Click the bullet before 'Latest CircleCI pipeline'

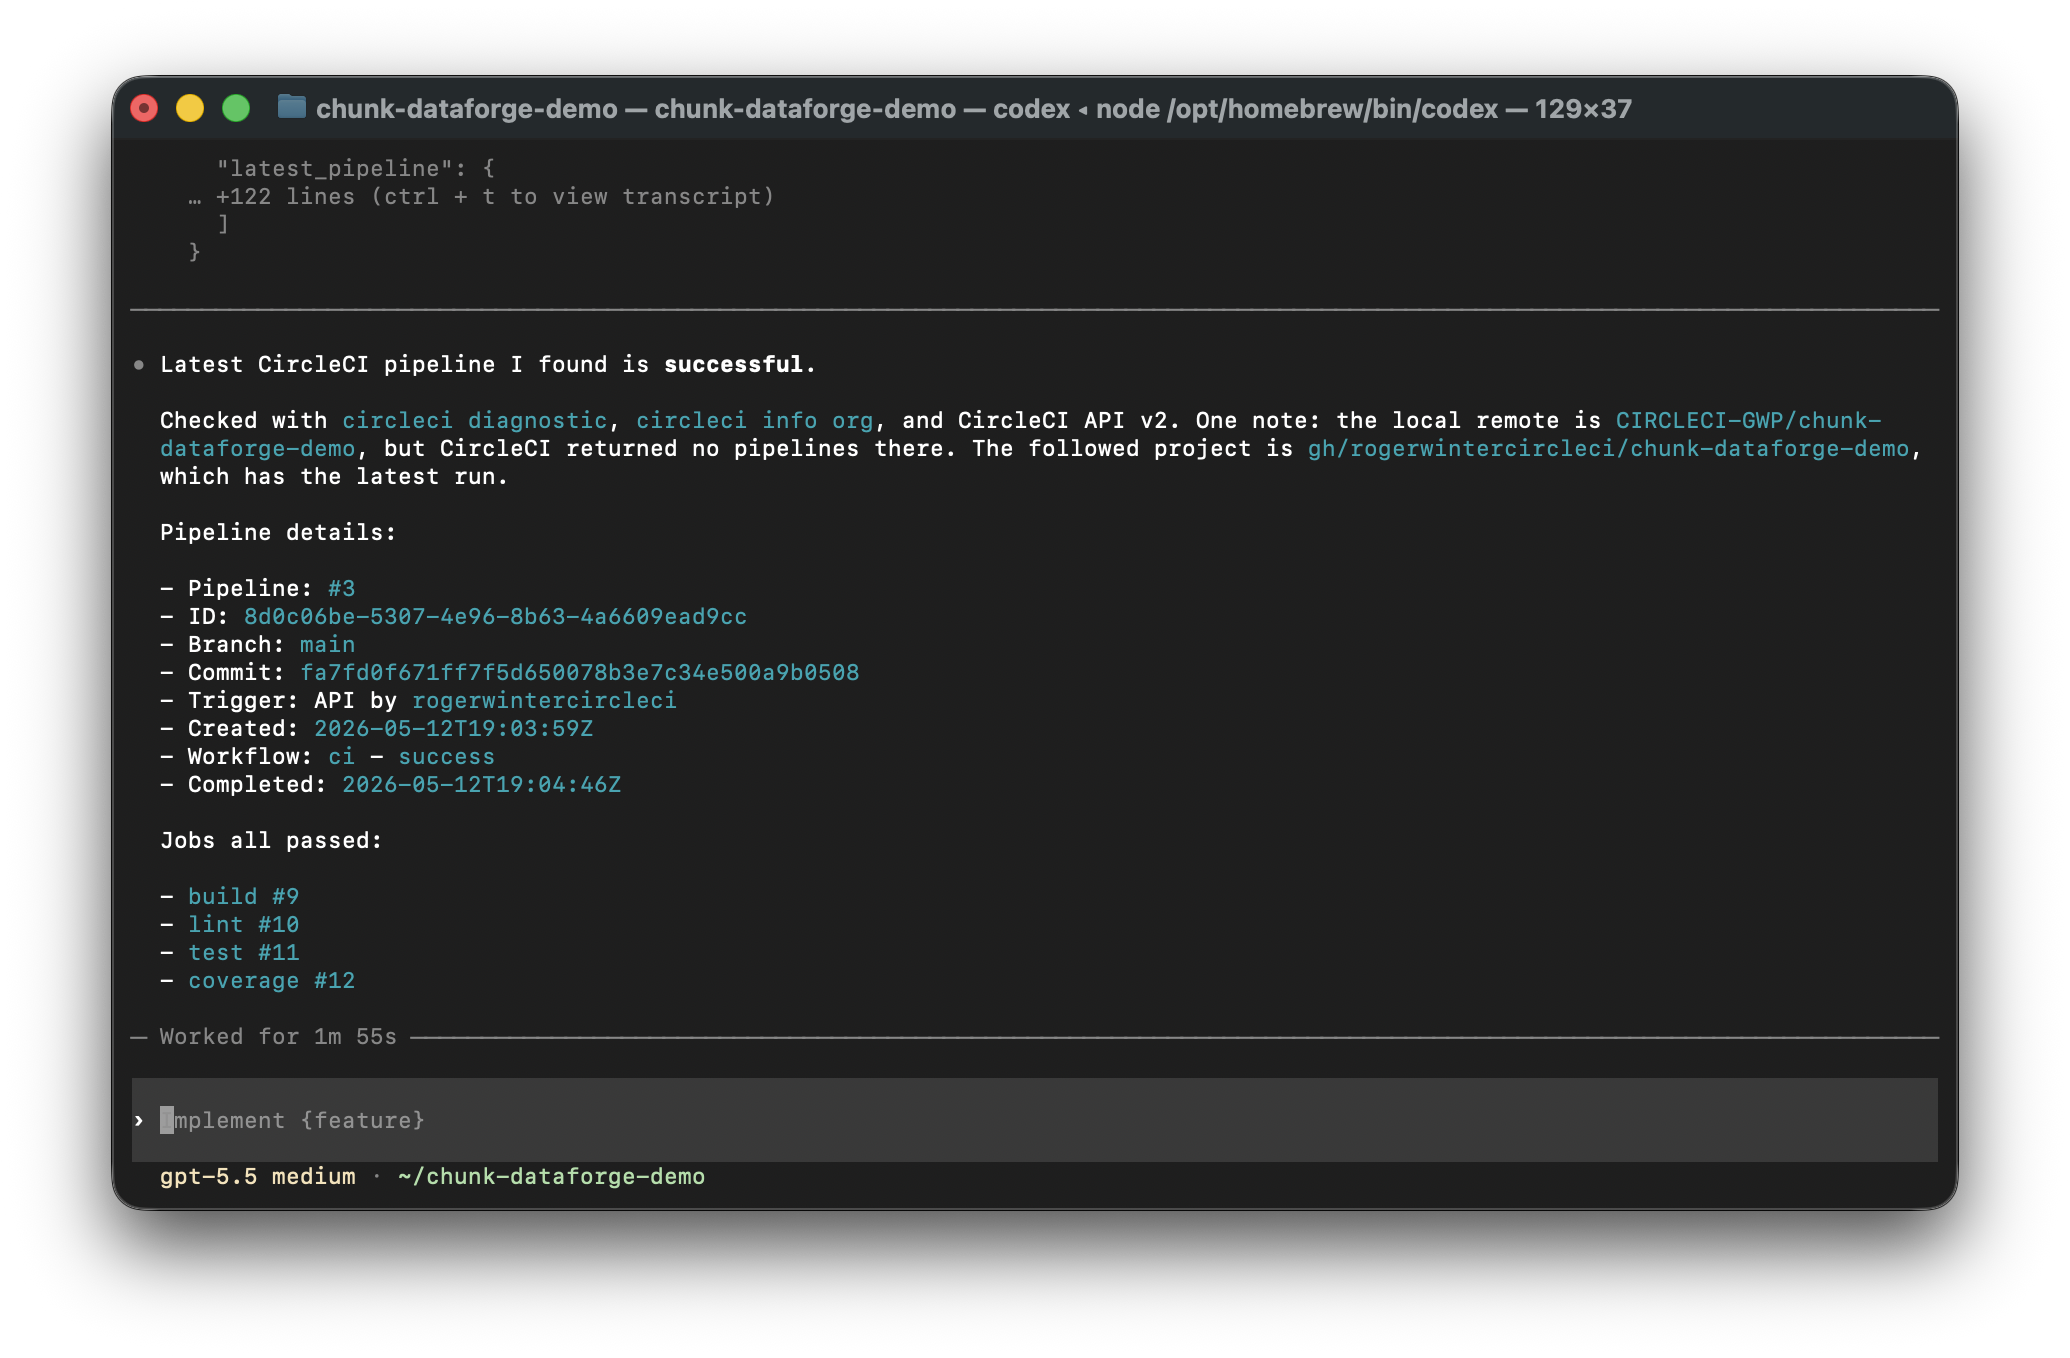coord(139,364)
